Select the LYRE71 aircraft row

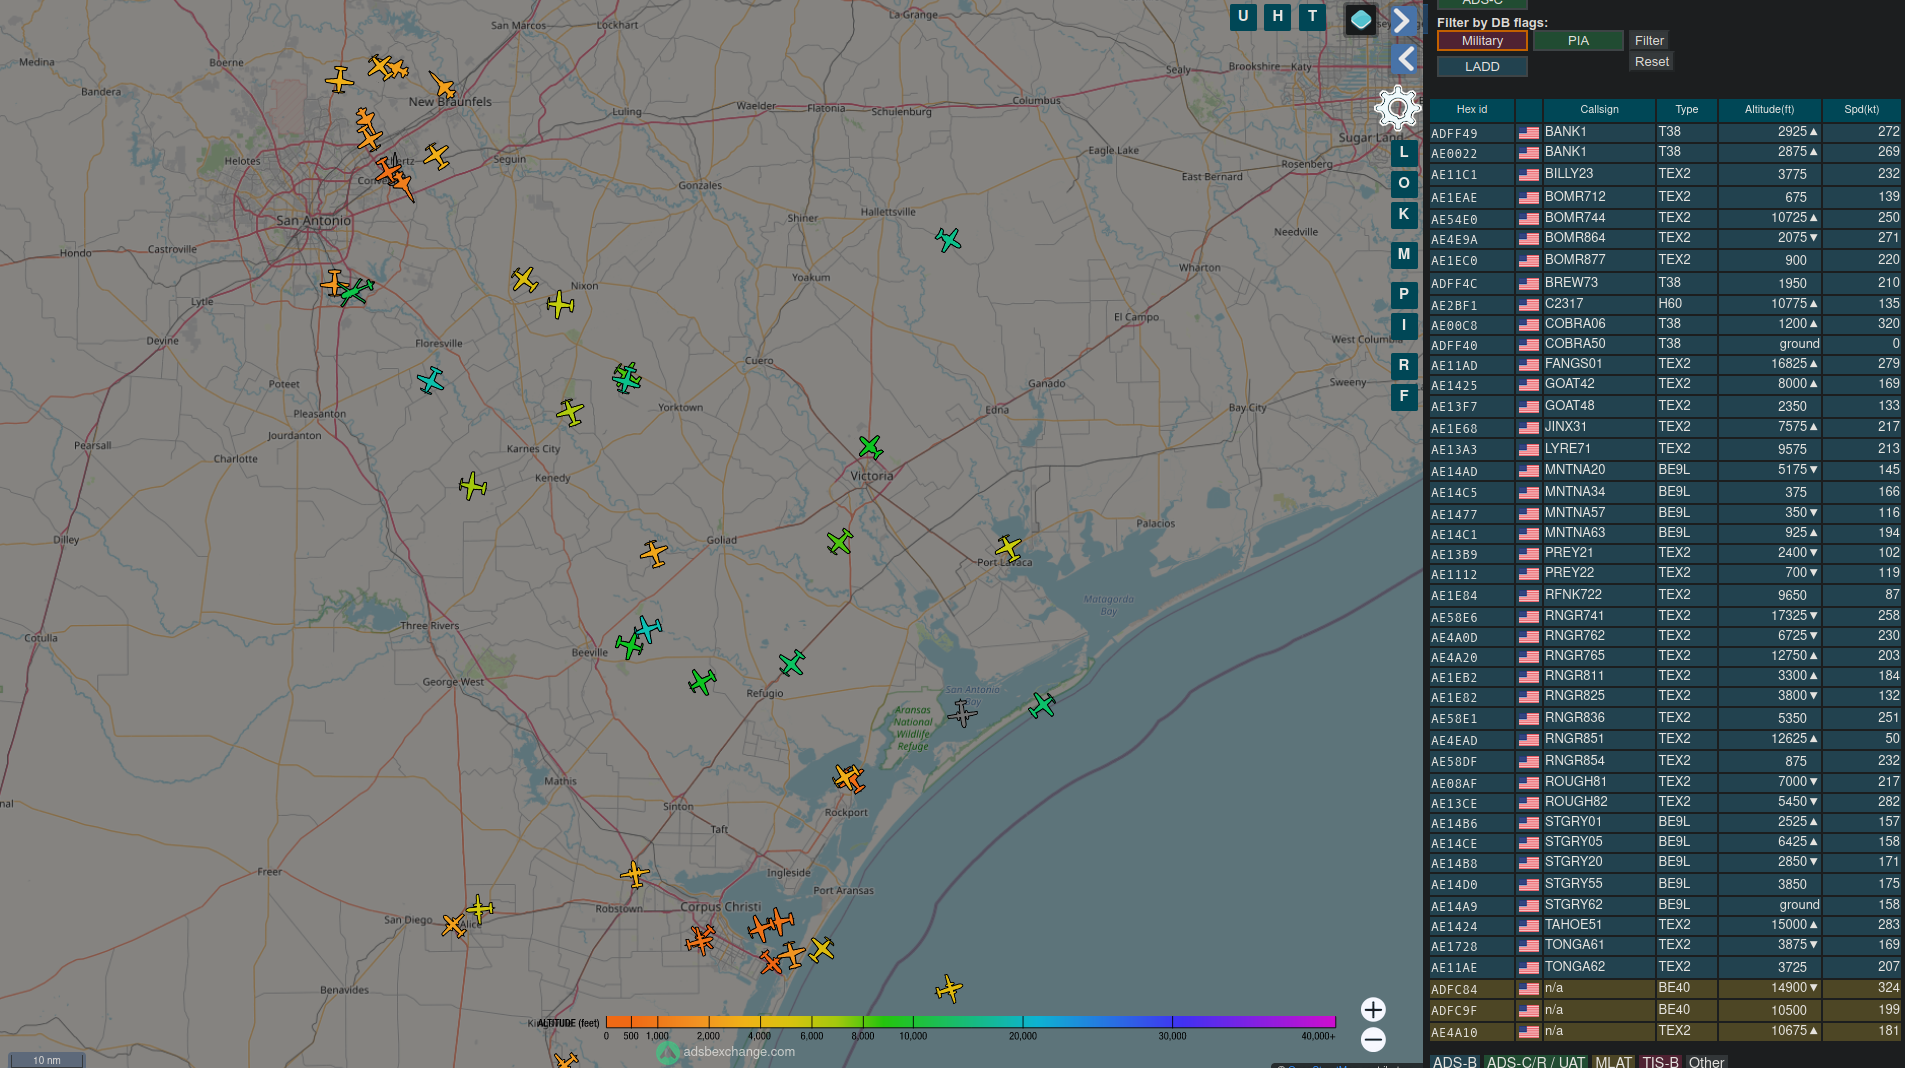[1664, 449]
